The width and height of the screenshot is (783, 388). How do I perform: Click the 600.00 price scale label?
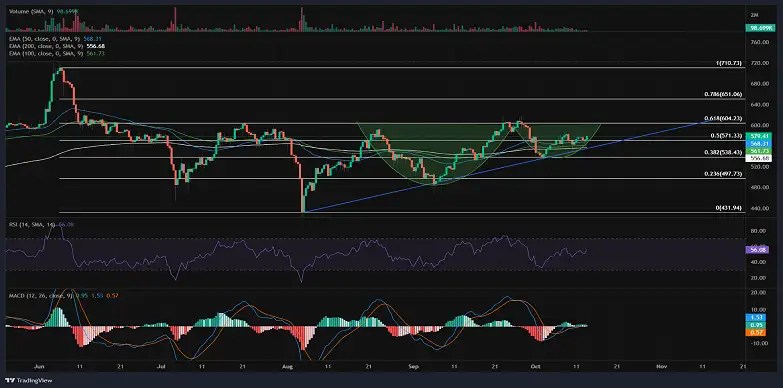759,125
